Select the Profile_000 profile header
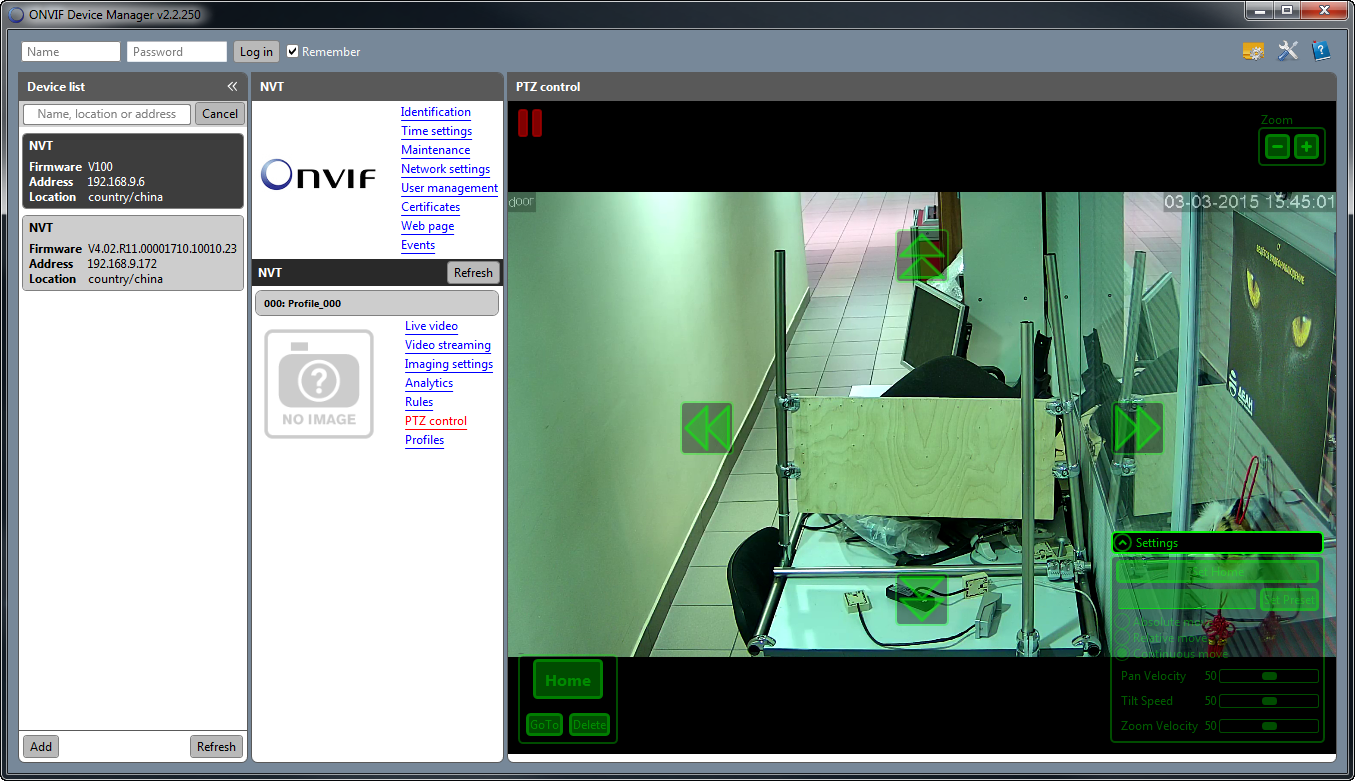1355x781 pixels. (x=376, y=303)
